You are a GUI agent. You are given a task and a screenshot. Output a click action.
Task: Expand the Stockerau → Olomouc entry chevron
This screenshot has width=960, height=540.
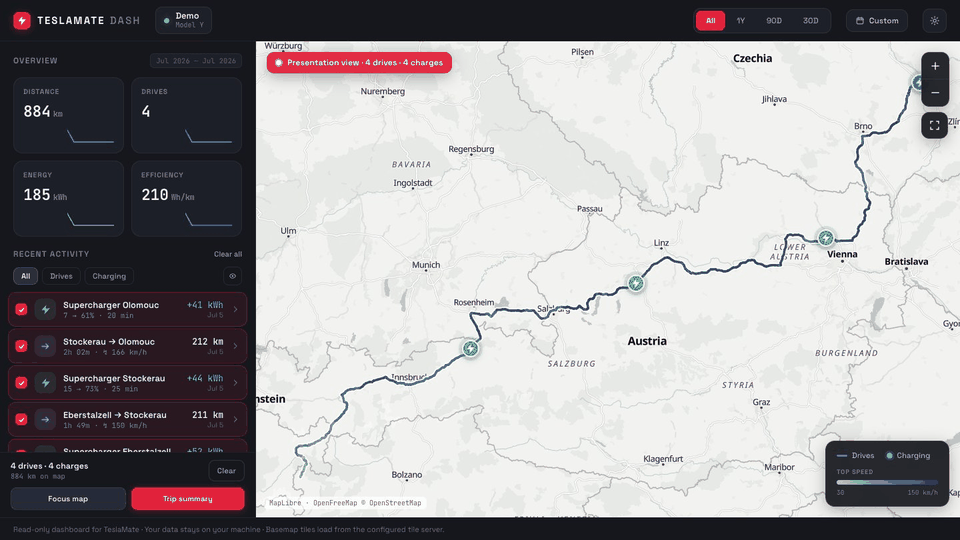235,346
